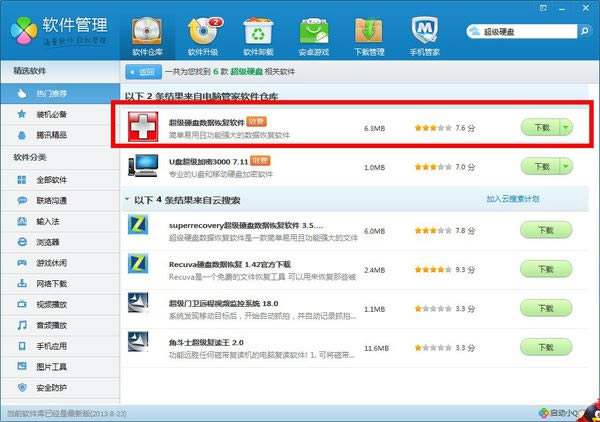
Task: Click the 图片工具 picture icon
Action: tap(22, 367)
